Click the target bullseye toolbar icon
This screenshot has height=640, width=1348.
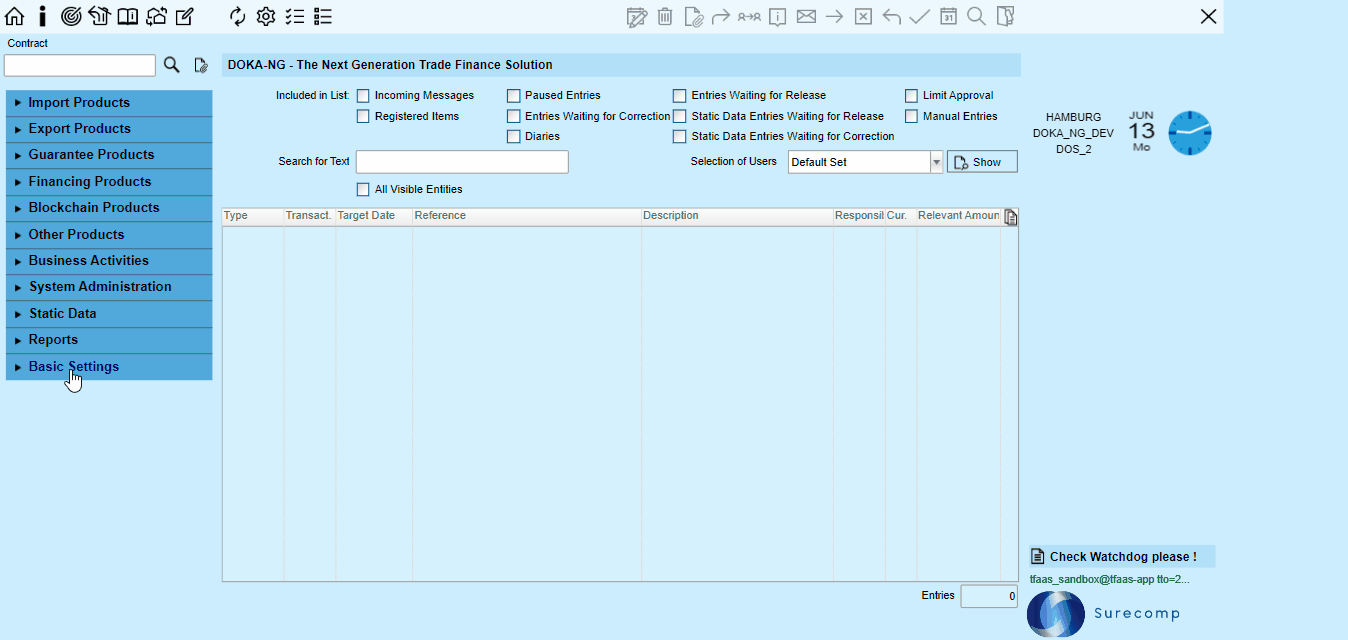[71, 16]
